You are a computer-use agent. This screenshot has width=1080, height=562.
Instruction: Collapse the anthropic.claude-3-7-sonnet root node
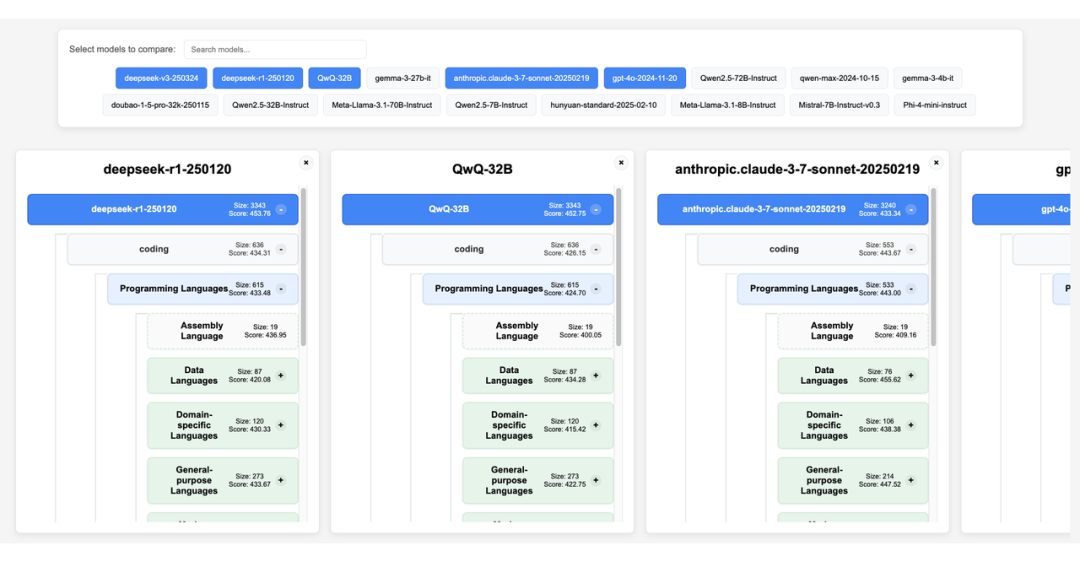pyautogui.click(x=911, y=209)
